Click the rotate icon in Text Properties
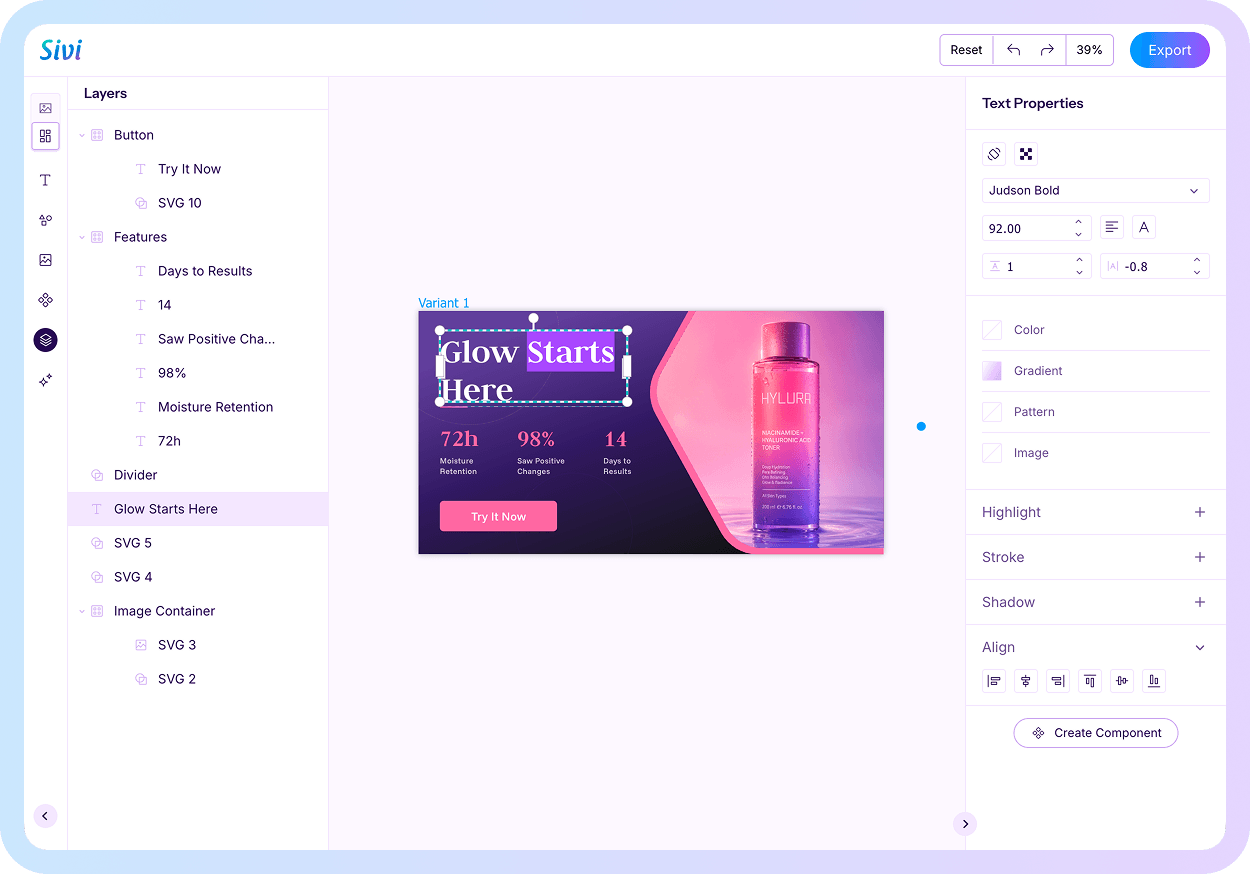 tap(994, 154)
